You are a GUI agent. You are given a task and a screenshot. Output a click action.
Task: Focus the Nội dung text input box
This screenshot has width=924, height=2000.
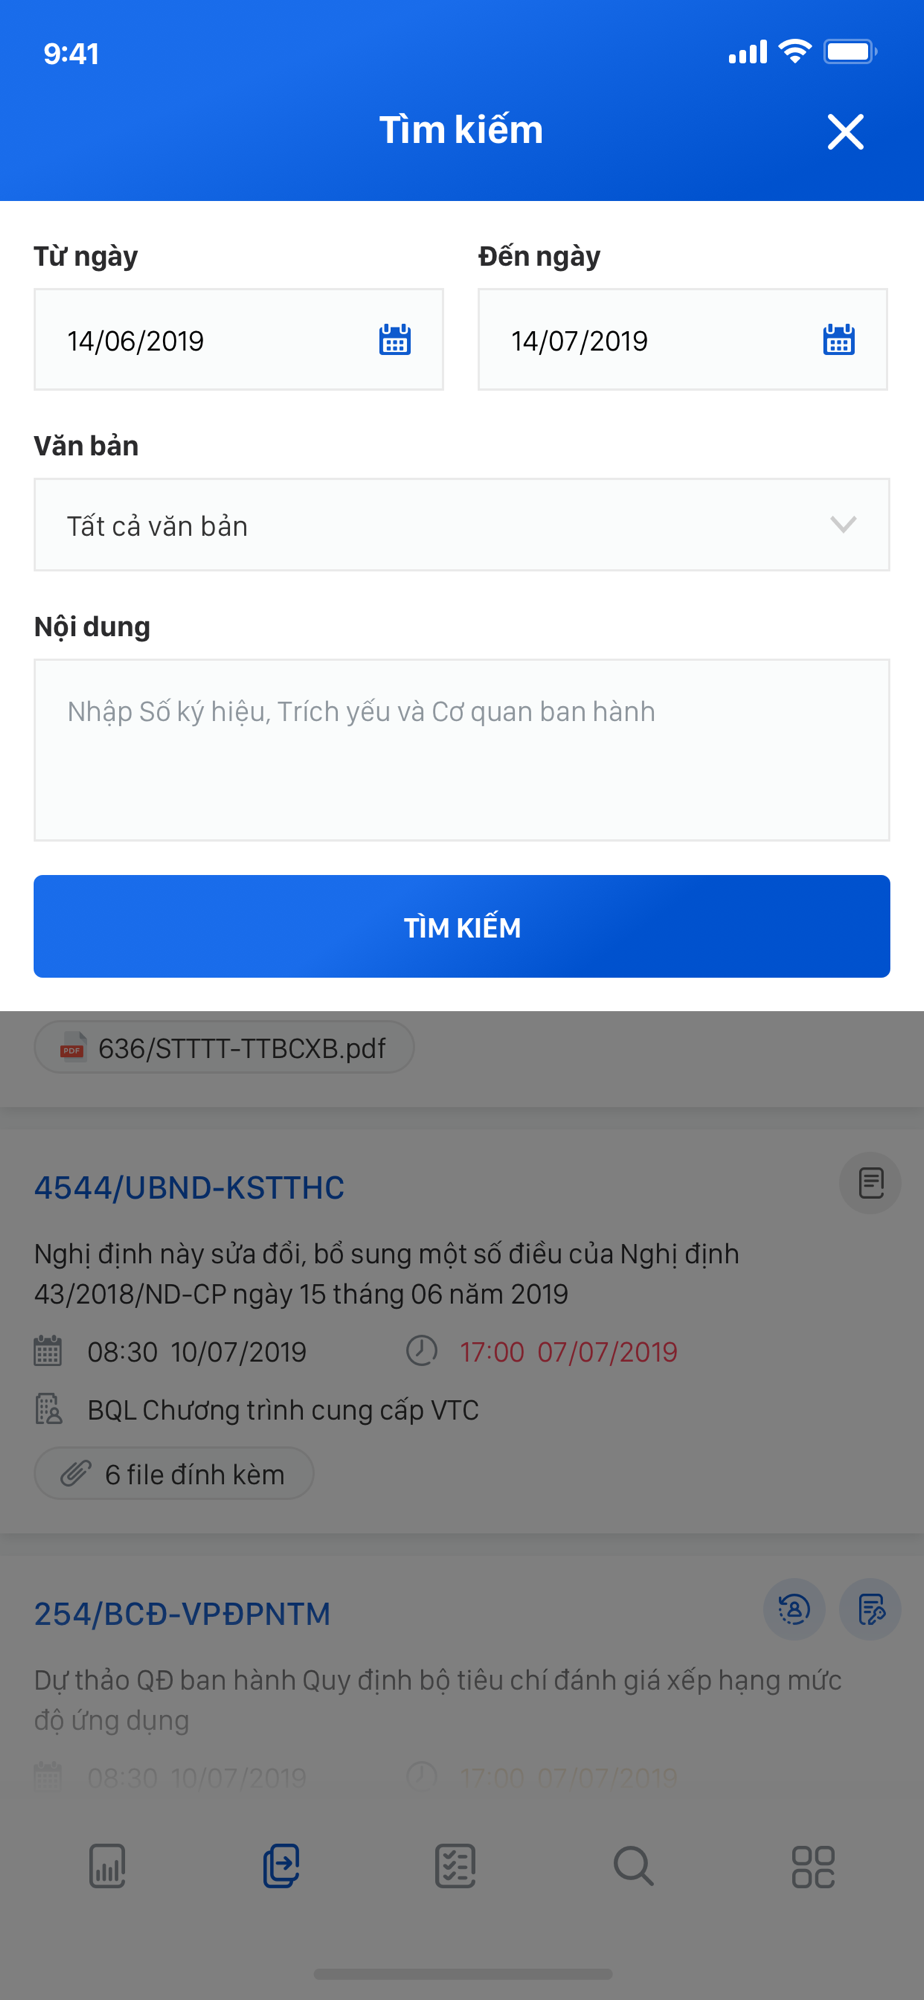462,750
